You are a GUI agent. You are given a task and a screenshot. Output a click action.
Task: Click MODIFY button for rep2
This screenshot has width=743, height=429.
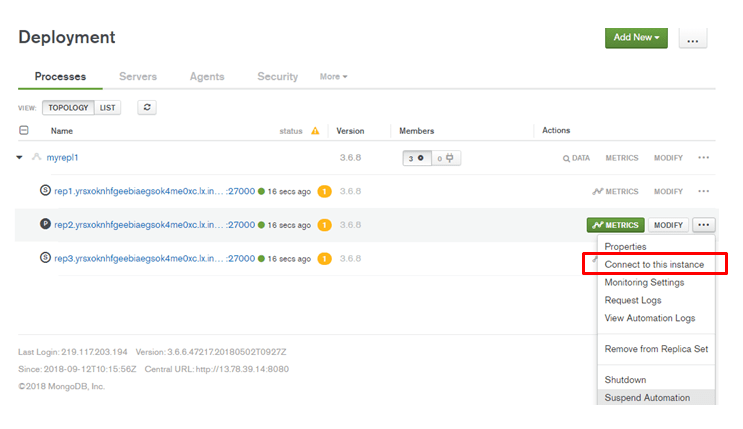668,225
